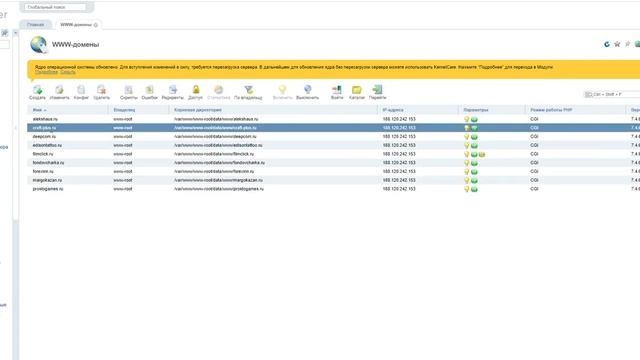Click the lightbulb icon in the margokazan.ru row
This screenshot has height=360, width=640.
467,180
